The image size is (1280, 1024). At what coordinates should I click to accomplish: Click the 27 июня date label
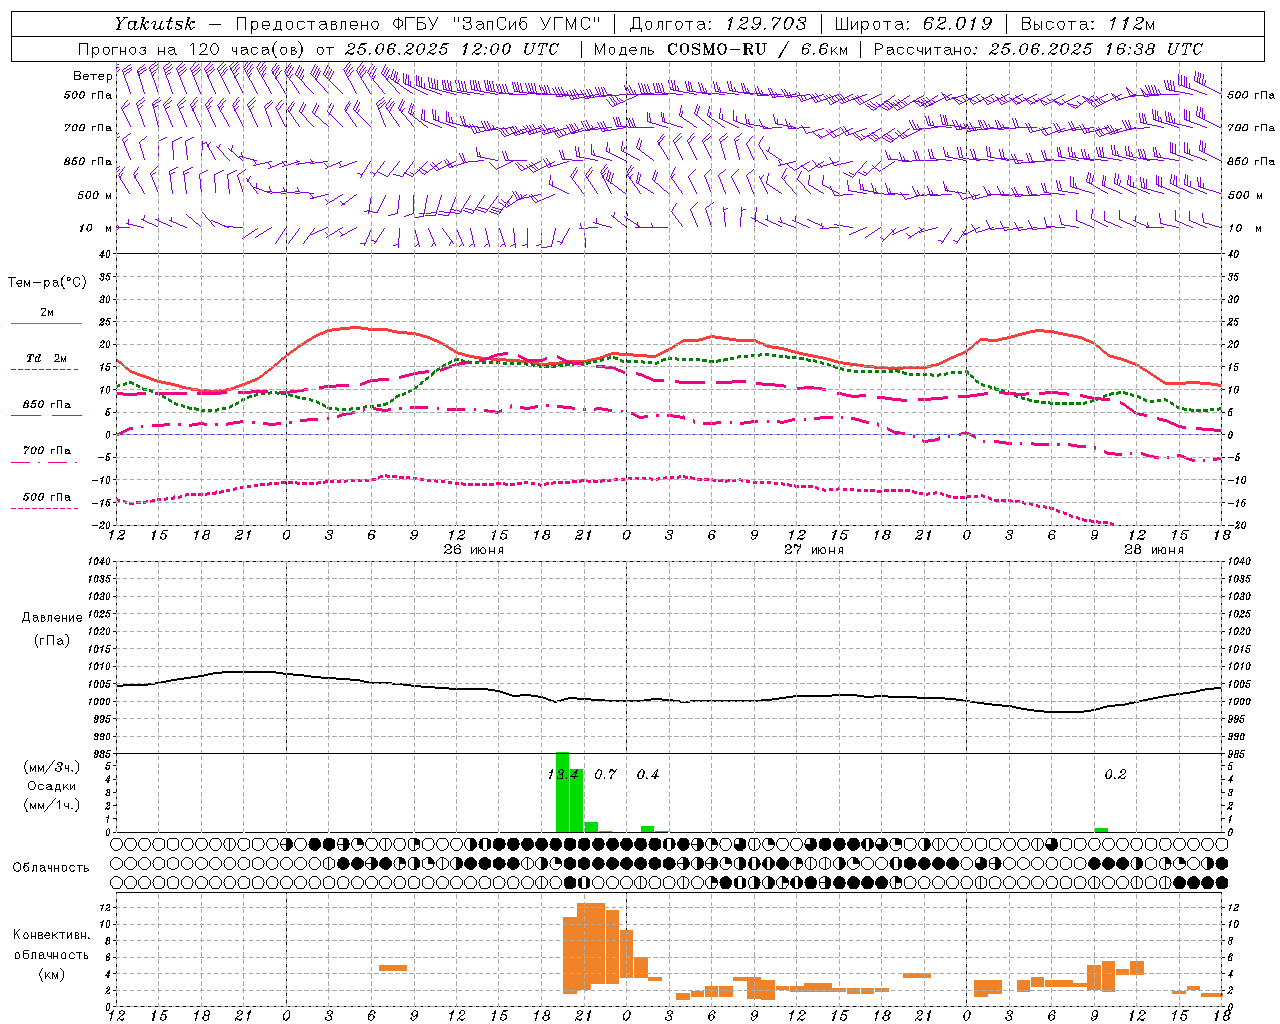coord(813,550)
